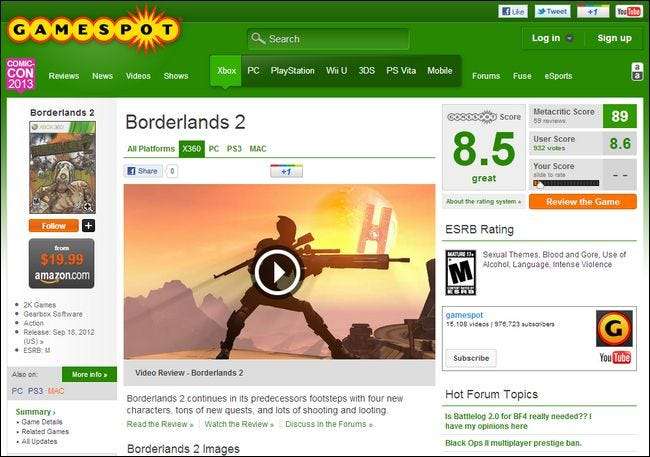Click the ESRB Mature rating icon
Image resolution: width=650 pixels, height=457 pixels.
pyautogui.click(x=461, y=272)
